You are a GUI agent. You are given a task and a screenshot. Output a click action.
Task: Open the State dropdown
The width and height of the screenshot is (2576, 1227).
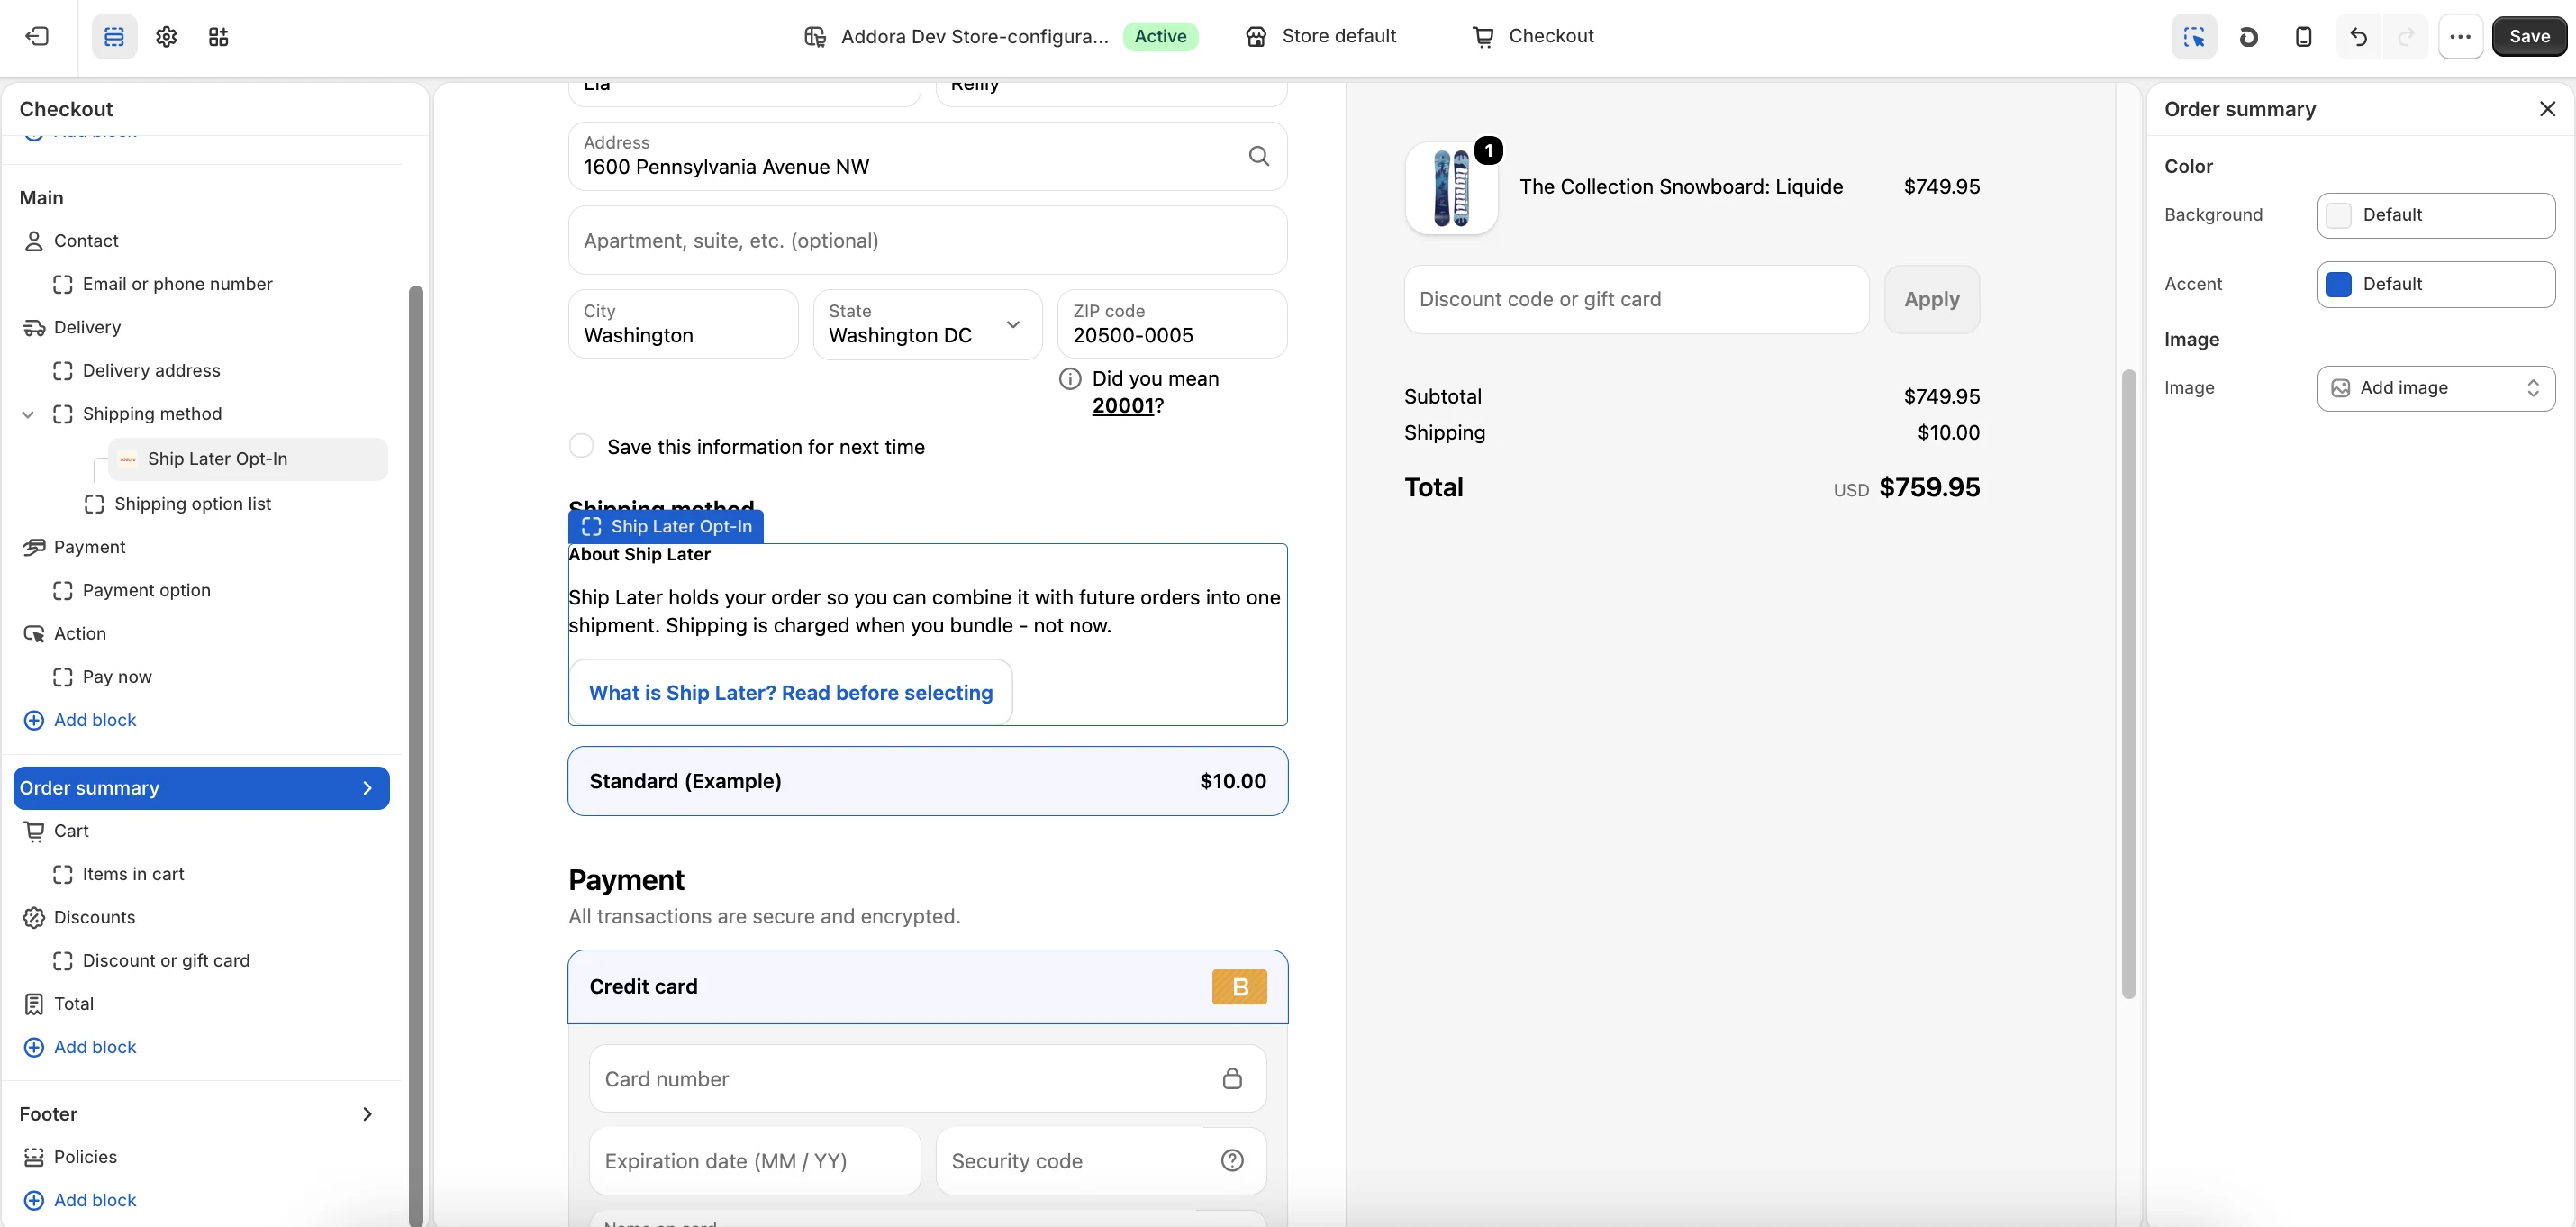tap(927, 324)
